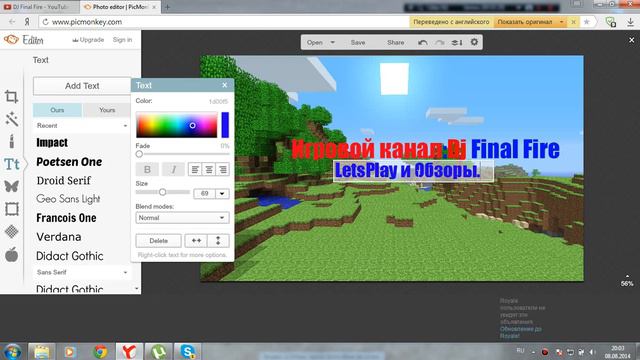Click the PicMonkey Editor logo
Viewport: 640px width, 360px height.
point(24,40)
